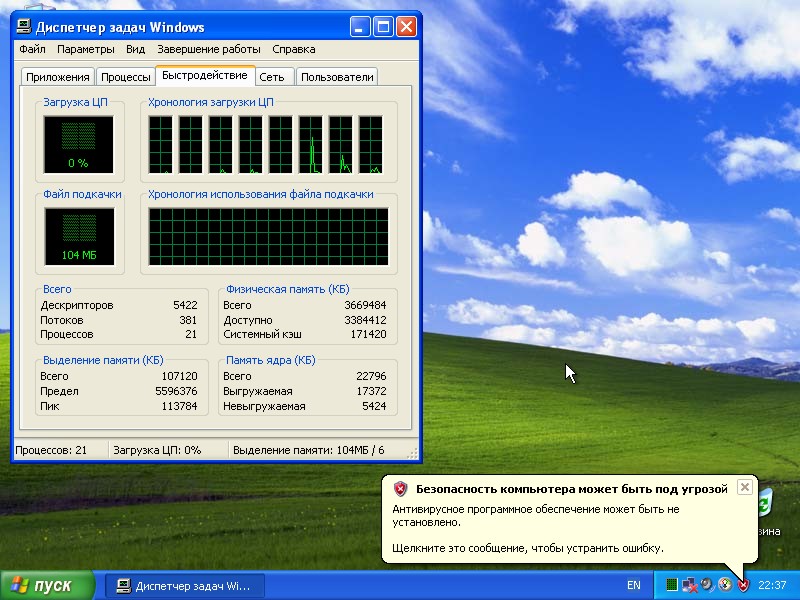Click the Диспетчер задач taskbar button
The image size is (800, 600).
click(x=185, y=586)
